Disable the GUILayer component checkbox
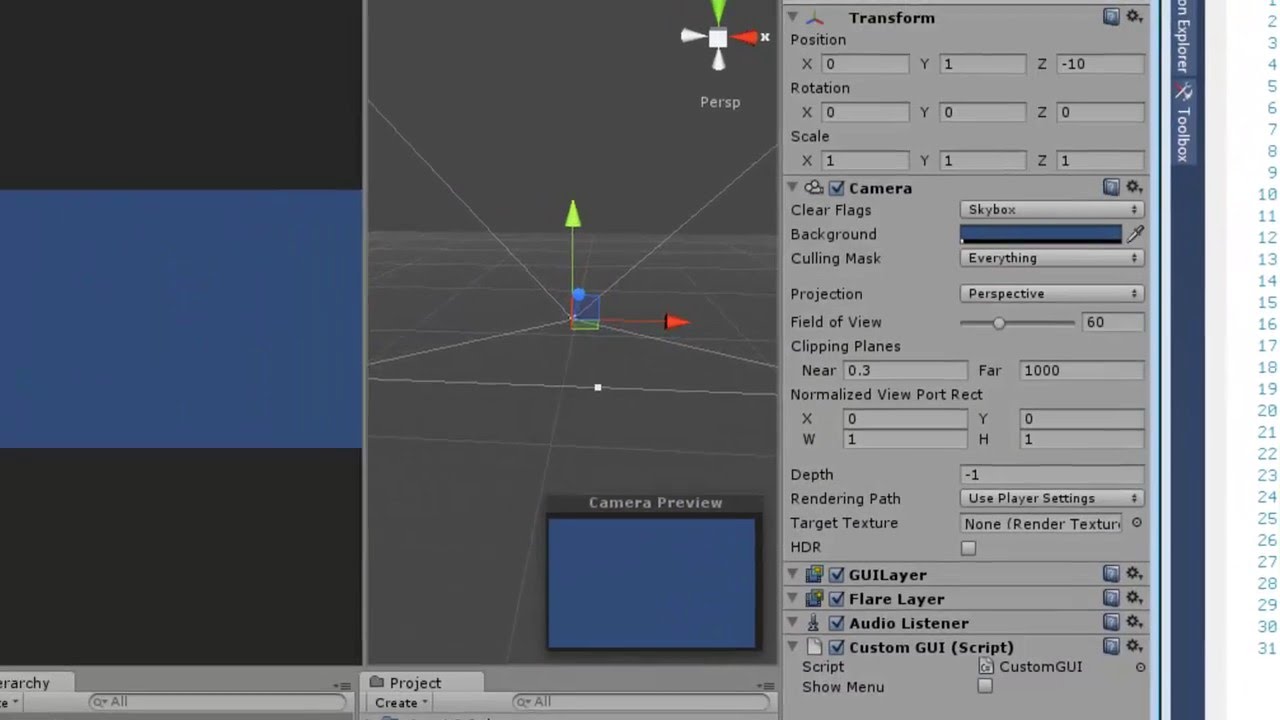The height and width of the screenshot is (720, 1280). (837, 575)
